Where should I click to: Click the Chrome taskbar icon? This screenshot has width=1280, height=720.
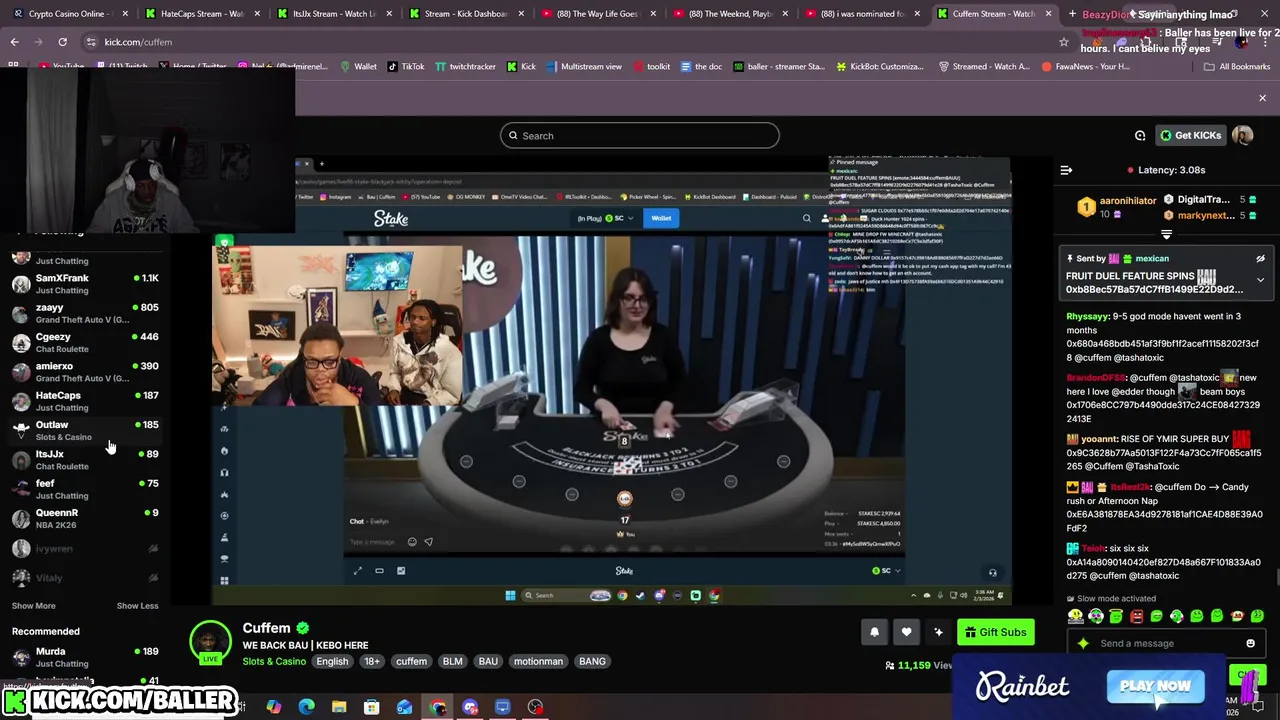coord(437,707)
